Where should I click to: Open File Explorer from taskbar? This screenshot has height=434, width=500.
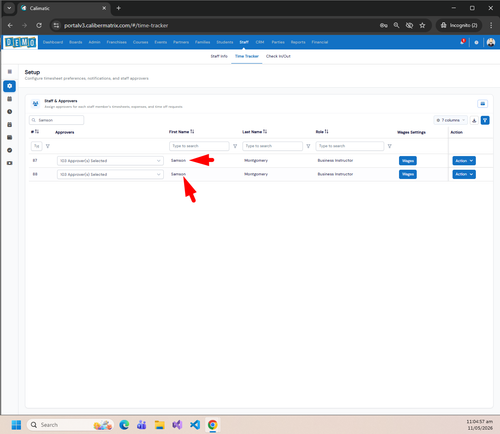[160, 425]
